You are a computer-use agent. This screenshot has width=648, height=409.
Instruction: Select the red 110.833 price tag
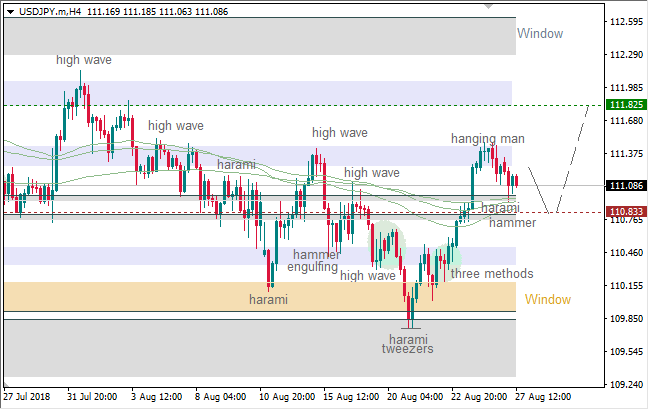point(626,212)
